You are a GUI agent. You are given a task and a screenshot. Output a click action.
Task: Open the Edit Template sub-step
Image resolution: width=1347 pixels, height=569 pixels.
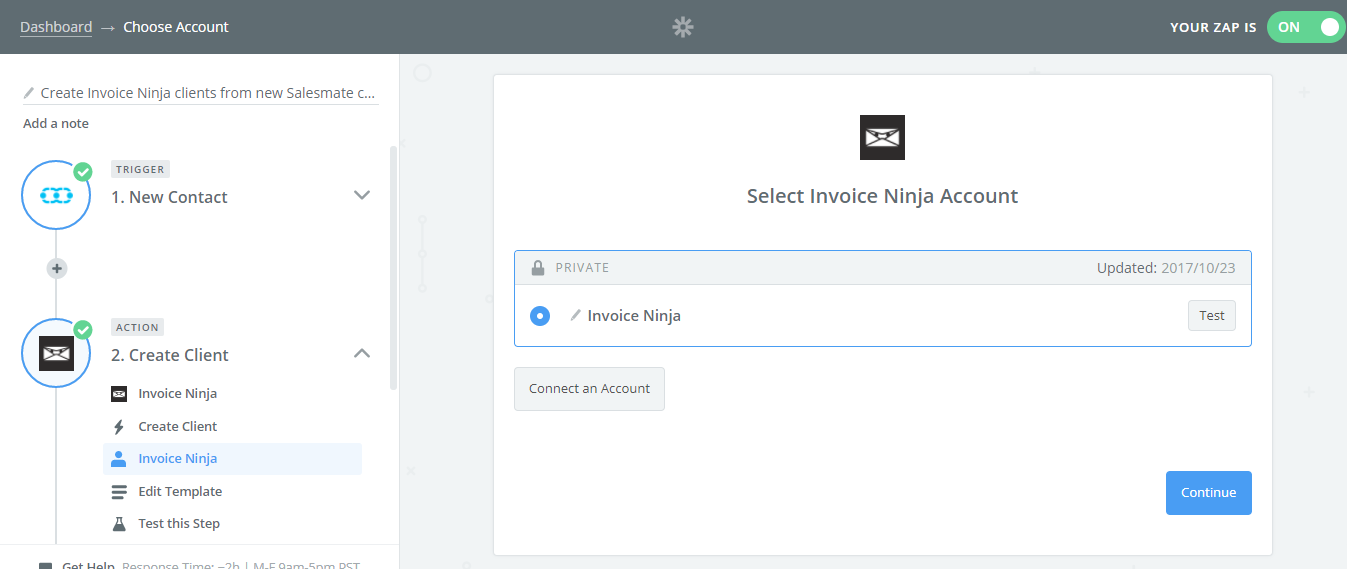tap(232, 492)
